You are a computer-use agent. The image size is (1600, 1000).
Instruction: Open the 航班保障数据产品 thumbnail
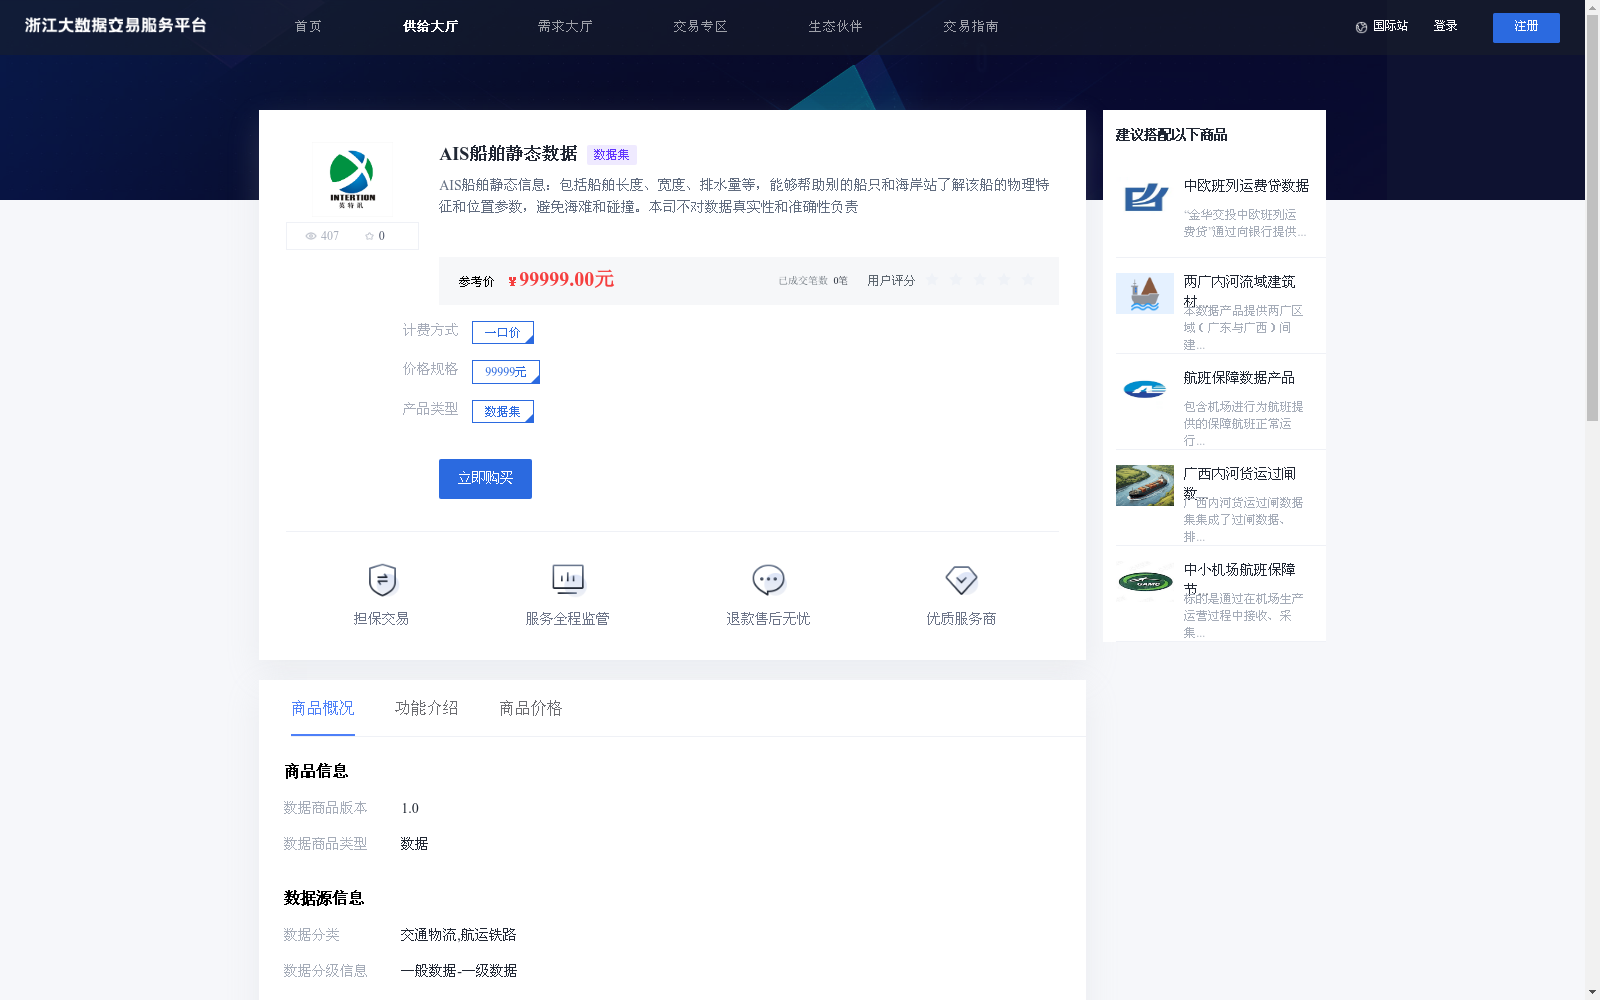coord(1145,390)
